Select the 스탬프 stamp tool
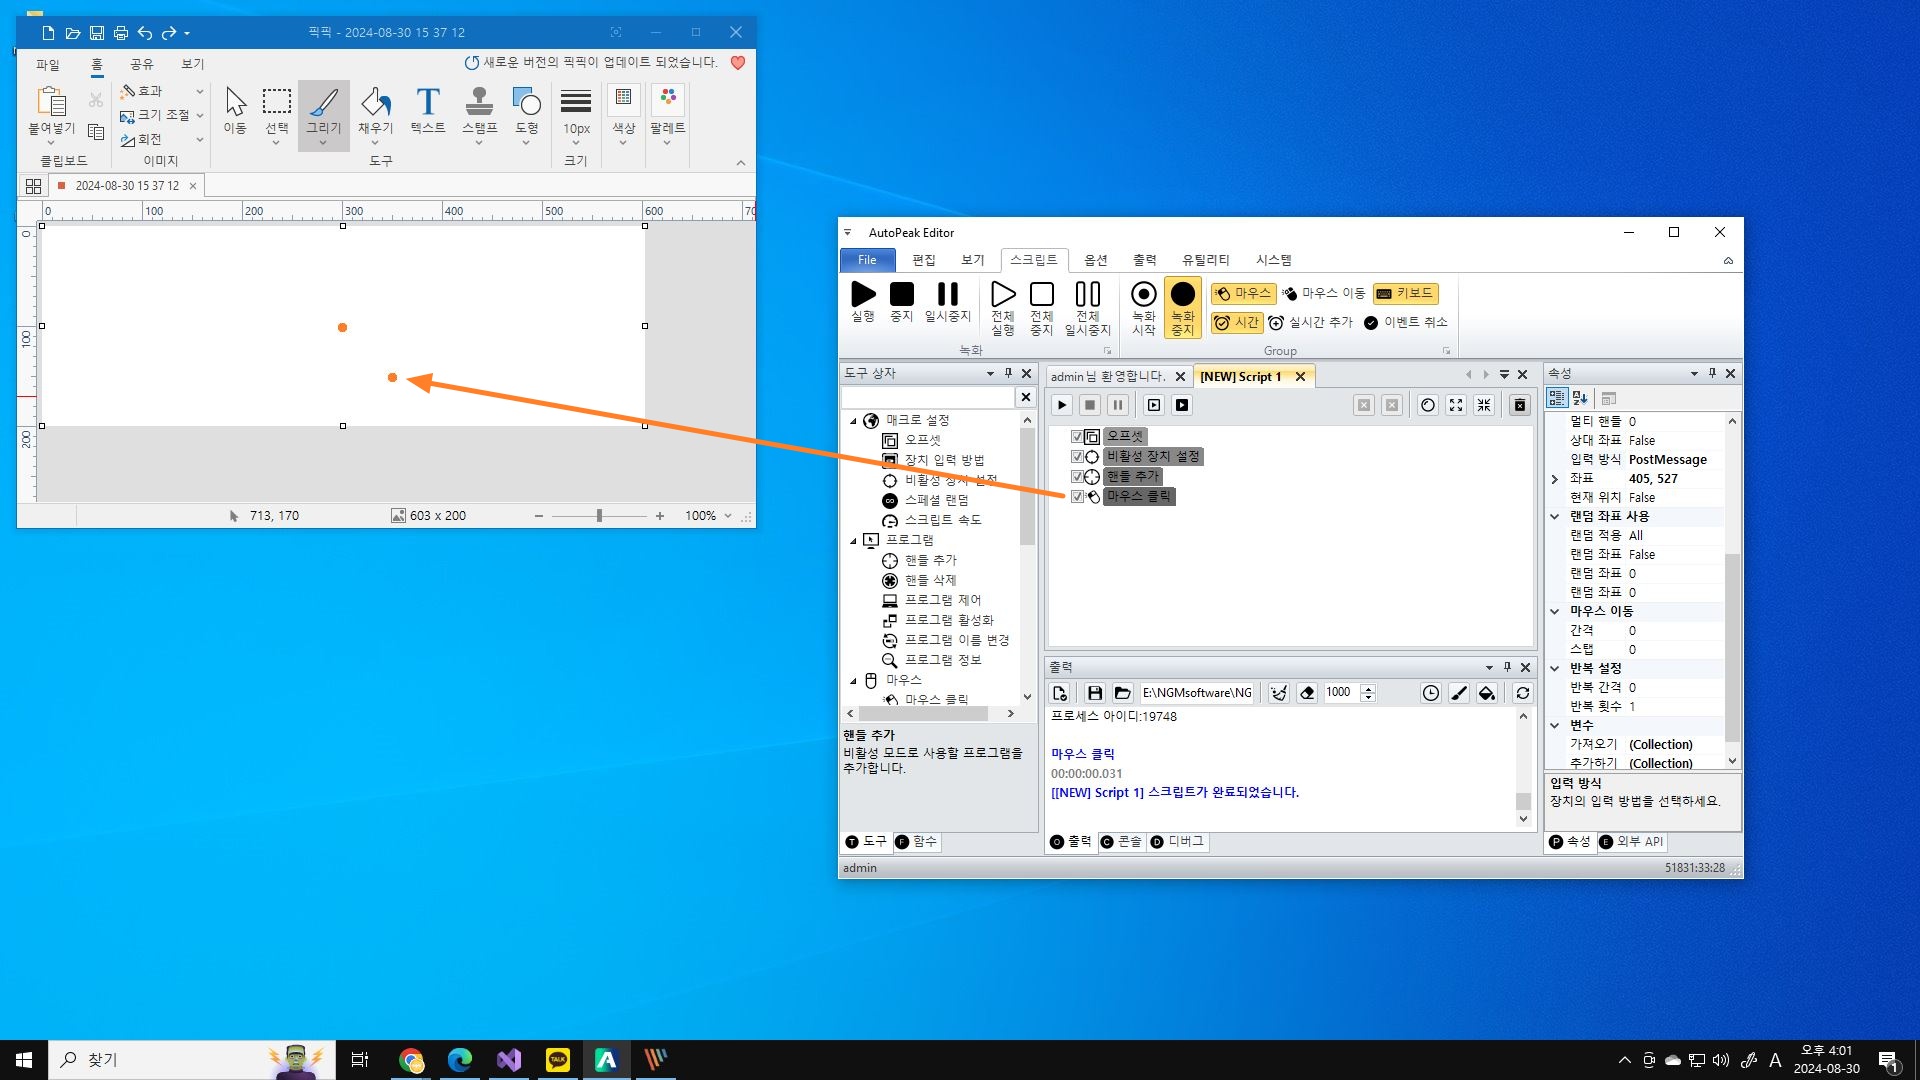The width and height of the screenshot is (1920, 1080). 479,103
